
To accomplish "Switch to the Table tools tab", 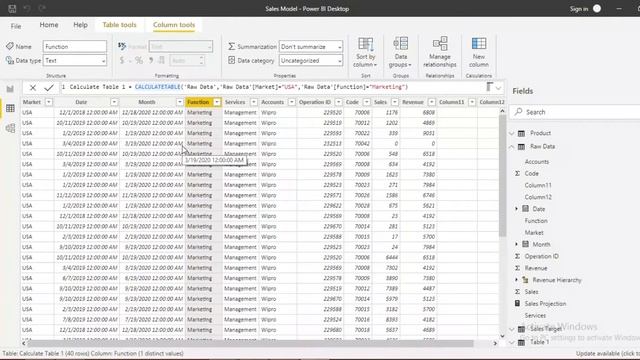I will click(x=119, y=25).
